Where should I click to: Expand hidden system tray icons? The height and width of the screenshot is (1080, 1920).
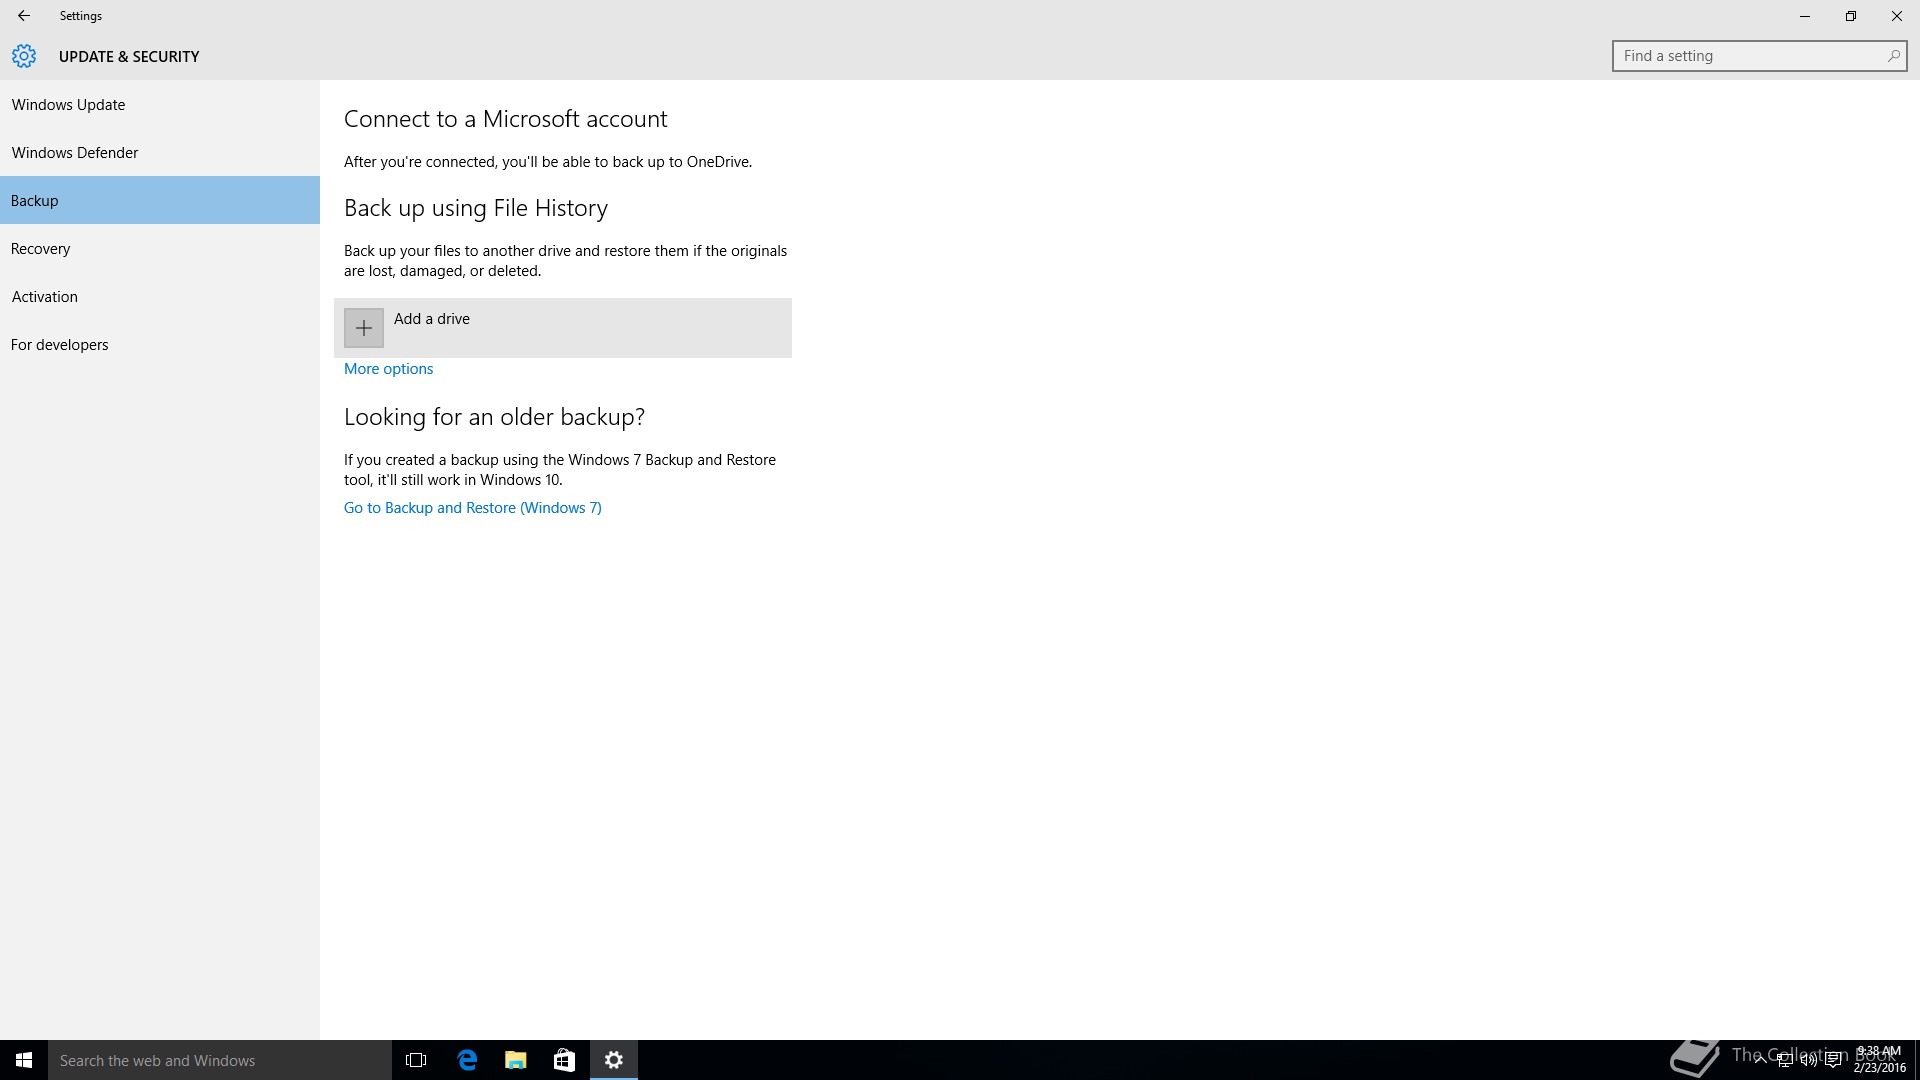pos(1760,1061)
